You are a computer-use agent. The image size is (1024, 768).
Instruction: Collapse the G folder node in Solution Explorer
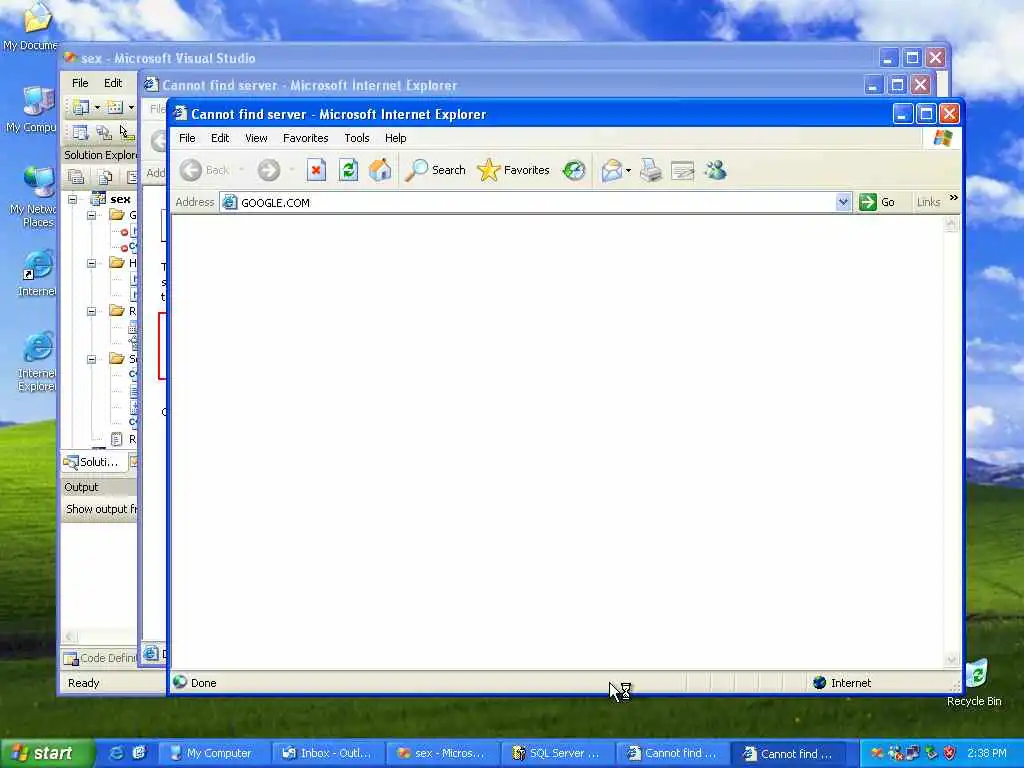click(x=91, y=215)
